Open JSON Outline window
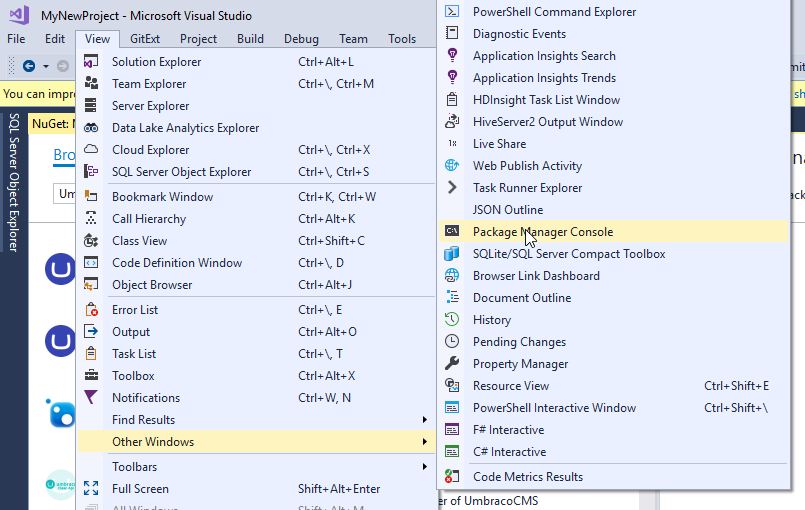Viewport: 805px width, 510px height. [614, 210]
